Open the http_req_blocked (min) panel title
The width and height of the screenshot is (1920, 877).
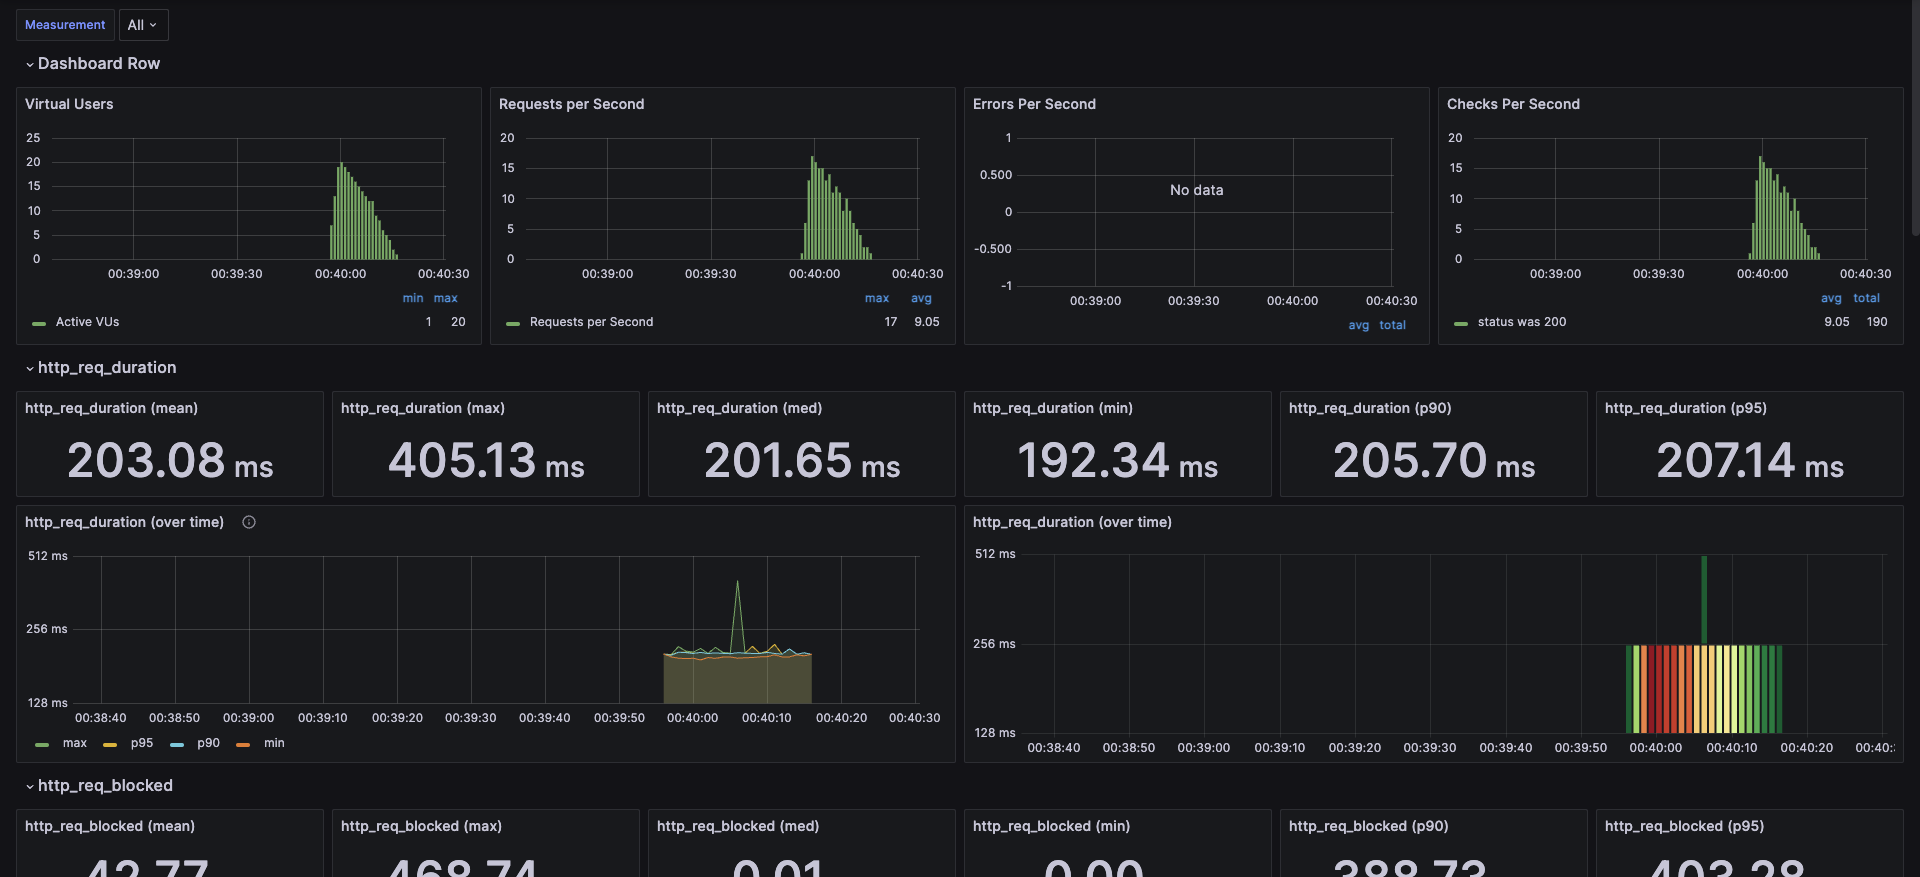pos(1052,826)
